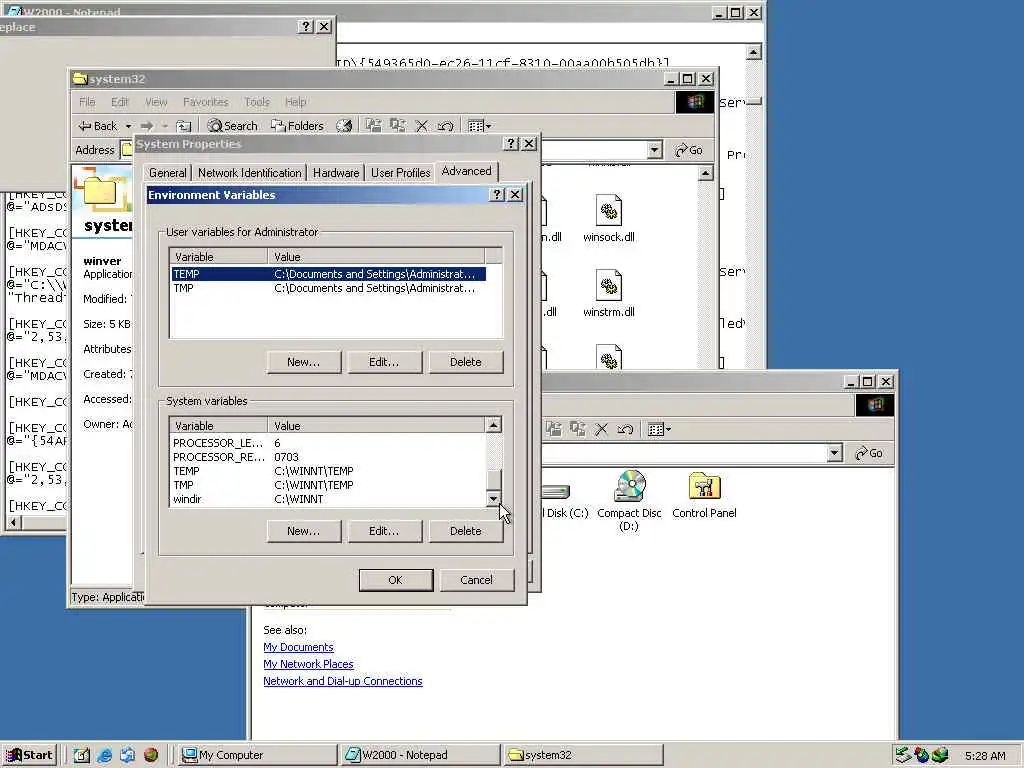The width and height of the screenshot is (1024, 768).
Task: Click Move To icon in My Computer toolbar
Action: coord(554,429)
